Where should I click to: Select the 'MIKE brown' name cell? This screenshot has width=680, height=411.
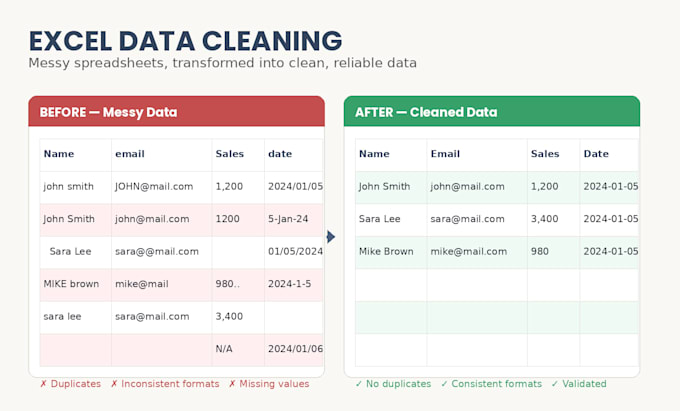pos(71,284)
